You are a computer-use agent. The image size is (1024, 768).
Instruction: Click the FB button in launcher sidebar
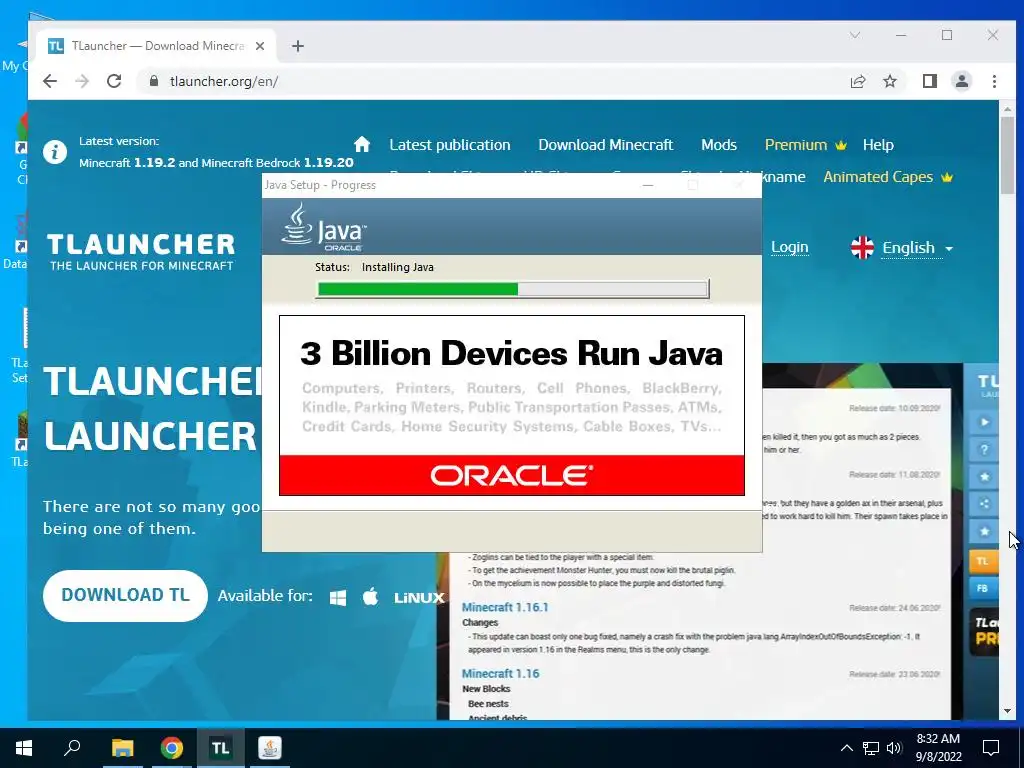tap(984, 588)
